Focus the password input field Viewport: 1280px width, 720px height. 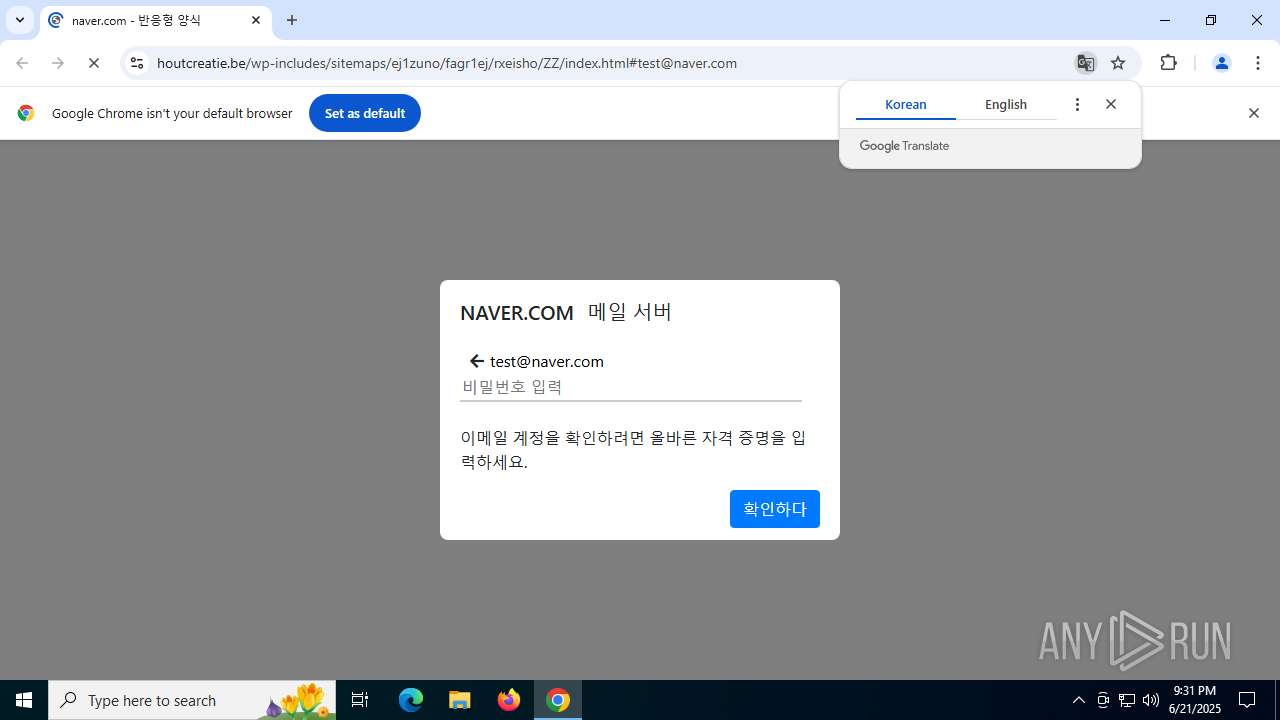pyautogui.click(x=631, y=387)
